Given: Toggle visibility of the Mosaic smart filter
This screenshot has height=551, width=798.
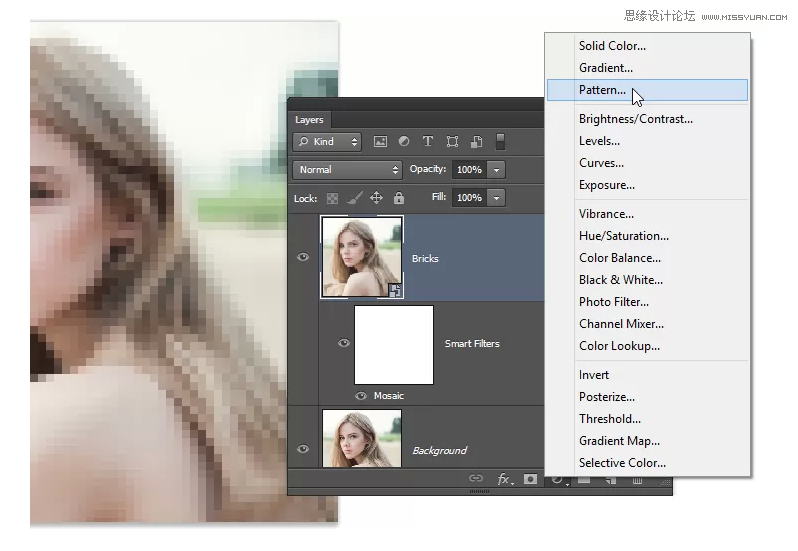Looking at the screenshot, I should tap(361, 396).
